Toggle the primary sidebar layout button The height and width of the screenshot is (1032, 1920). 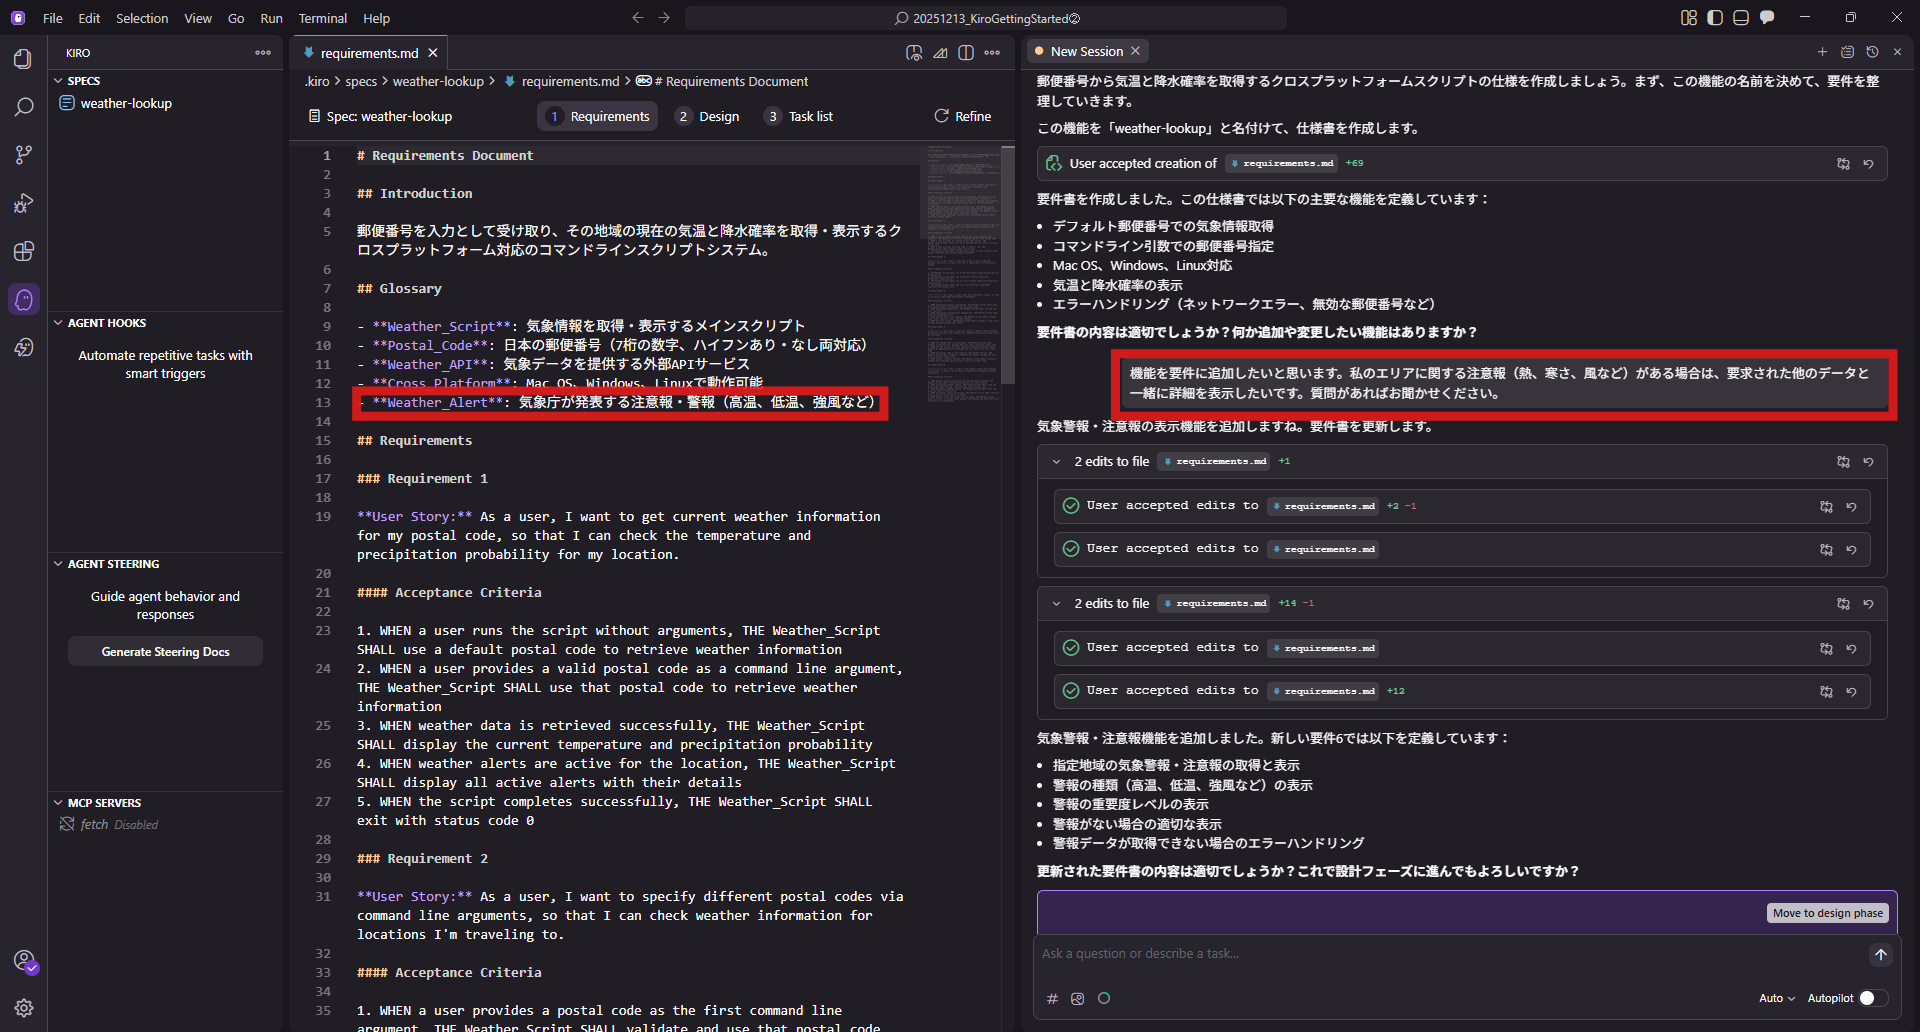[1715, 18]
